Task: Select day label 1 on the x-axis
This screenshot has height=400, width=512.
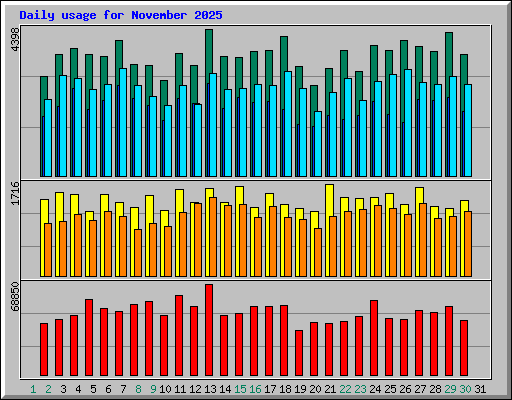Action: (x=33, y=389)
